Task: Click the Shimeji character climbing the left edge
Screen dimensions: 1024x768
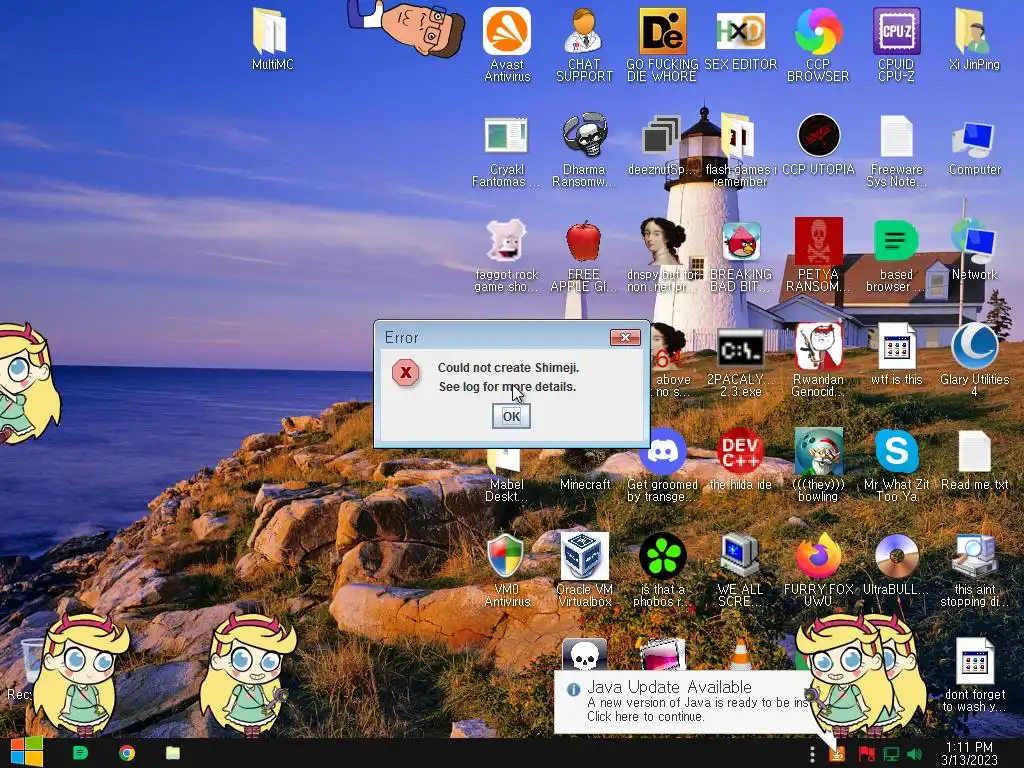Action: [x=26, y=384]
